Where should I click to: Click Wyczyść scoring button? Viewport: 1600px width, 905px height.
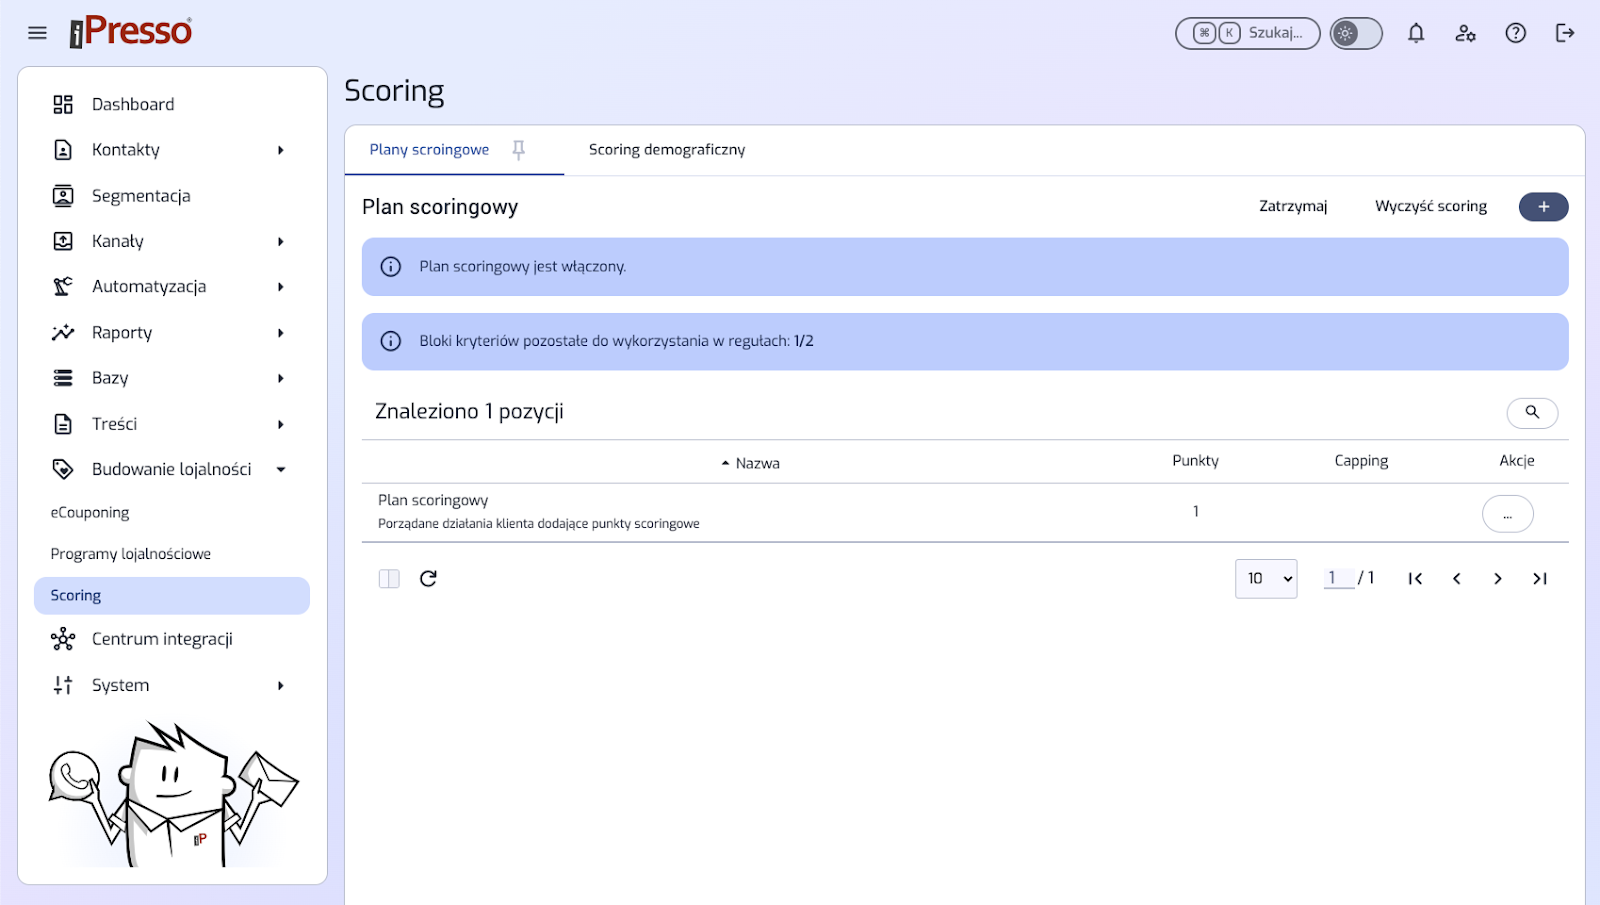pos(1431,206)
